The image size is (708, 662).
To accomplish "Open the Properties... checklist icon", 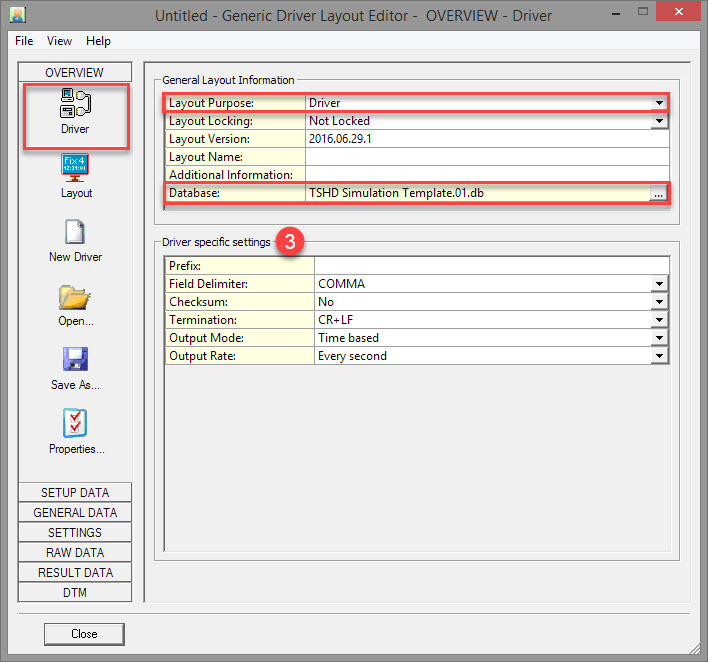I will tap(76, 424).
